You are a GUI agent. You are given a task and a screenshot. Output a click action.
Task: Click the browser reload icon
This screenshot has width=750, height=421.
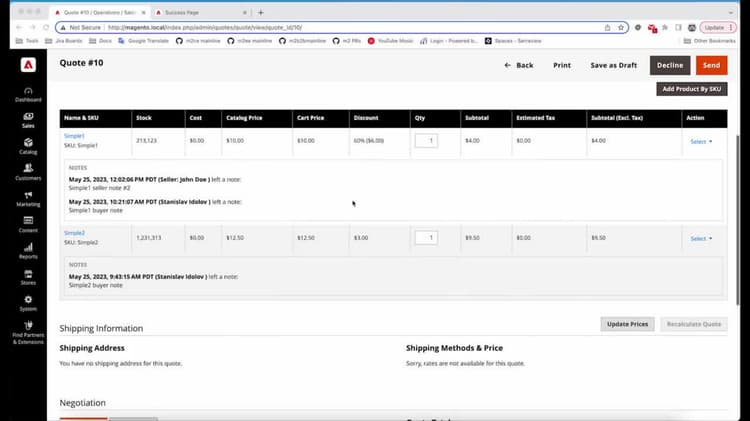(46, 27)
